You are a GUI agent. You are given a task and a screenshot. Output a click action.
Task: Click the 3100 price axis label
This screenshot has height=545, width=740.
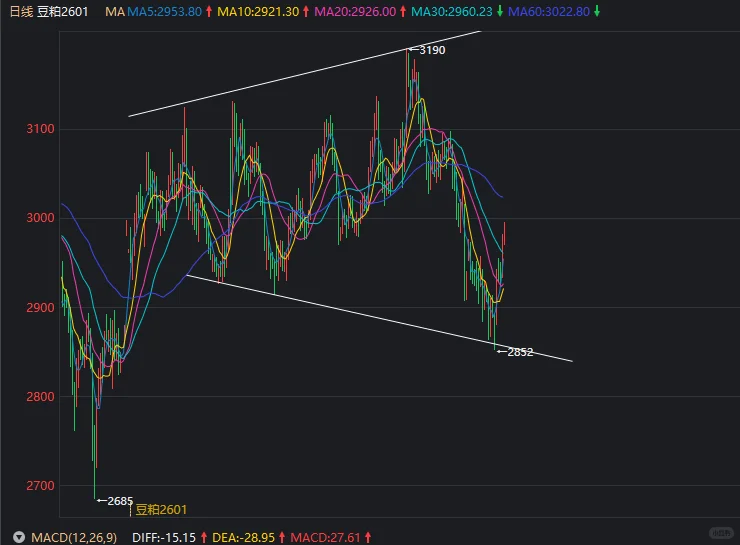point(40,129)
